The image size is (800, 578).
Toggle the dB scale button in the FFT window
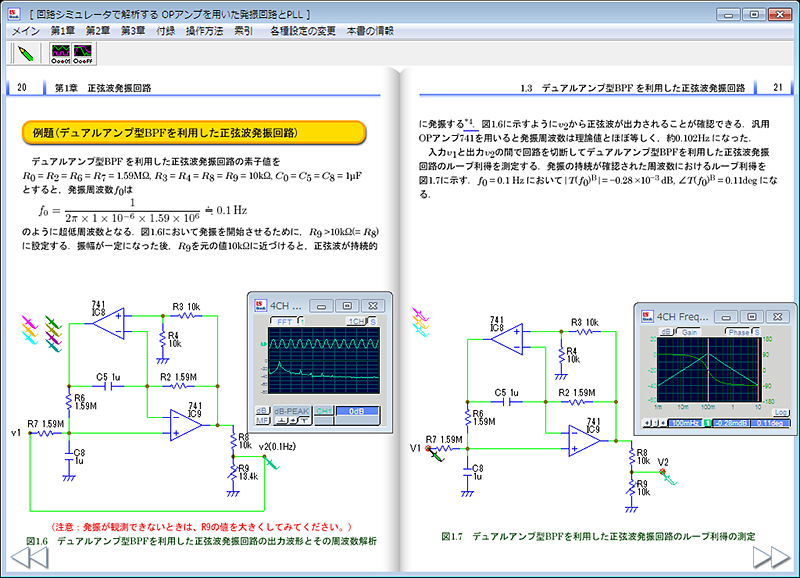pyautogui.click(x=262, y=411)
